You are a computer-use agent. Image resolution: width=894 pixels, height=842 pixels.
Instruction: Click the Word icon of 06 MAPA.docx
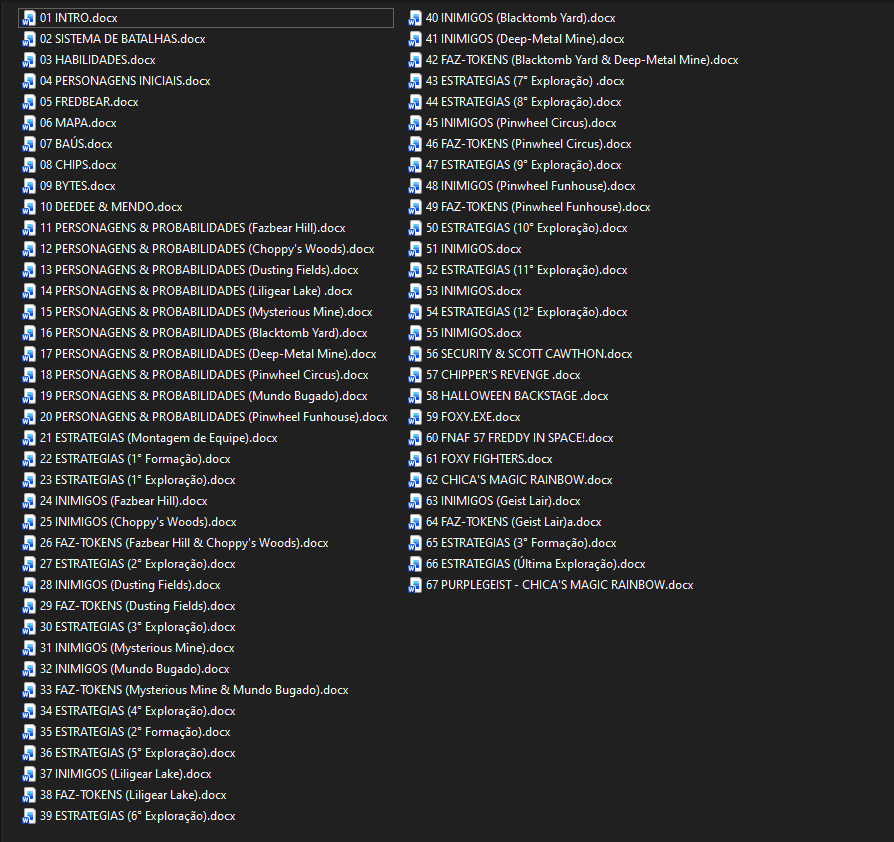tap(29, 123)
